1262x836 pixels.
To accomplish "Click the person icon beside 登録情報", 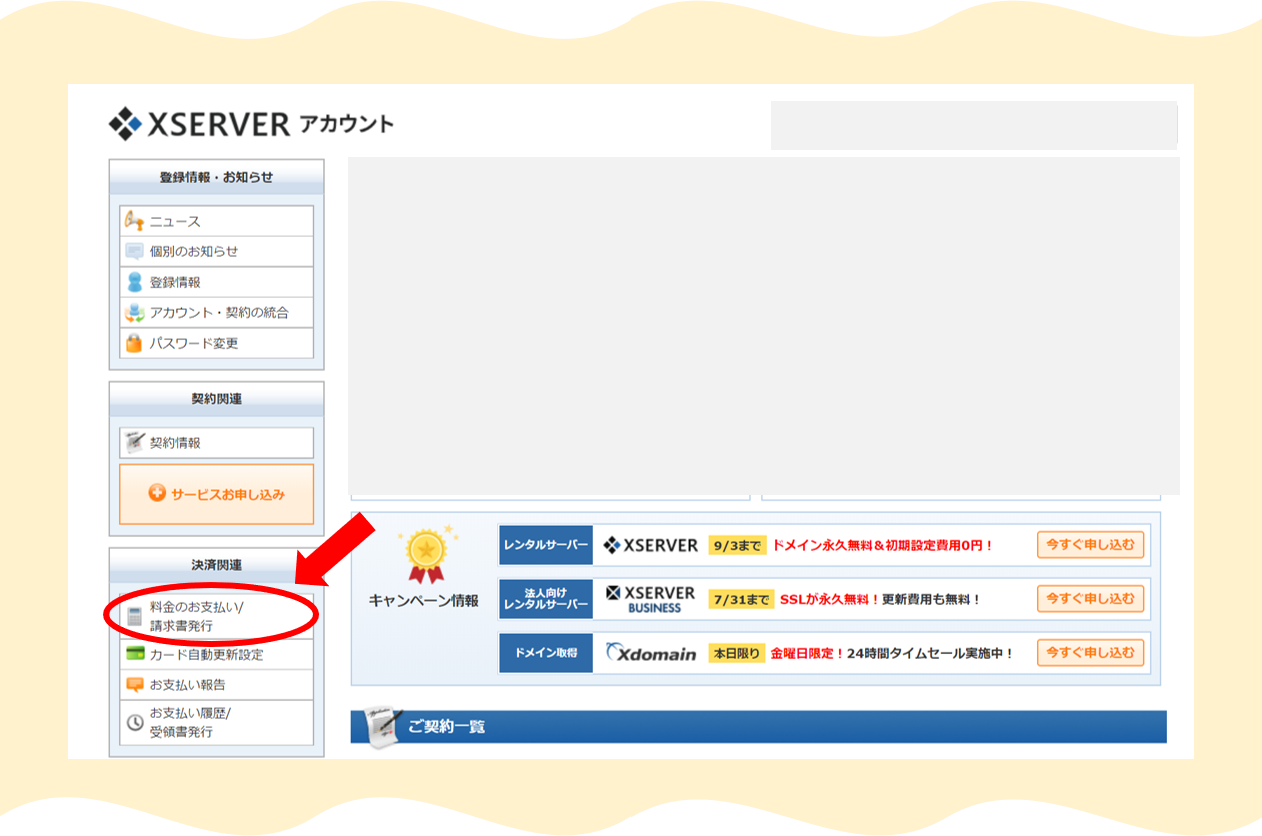I will [134, 282].
